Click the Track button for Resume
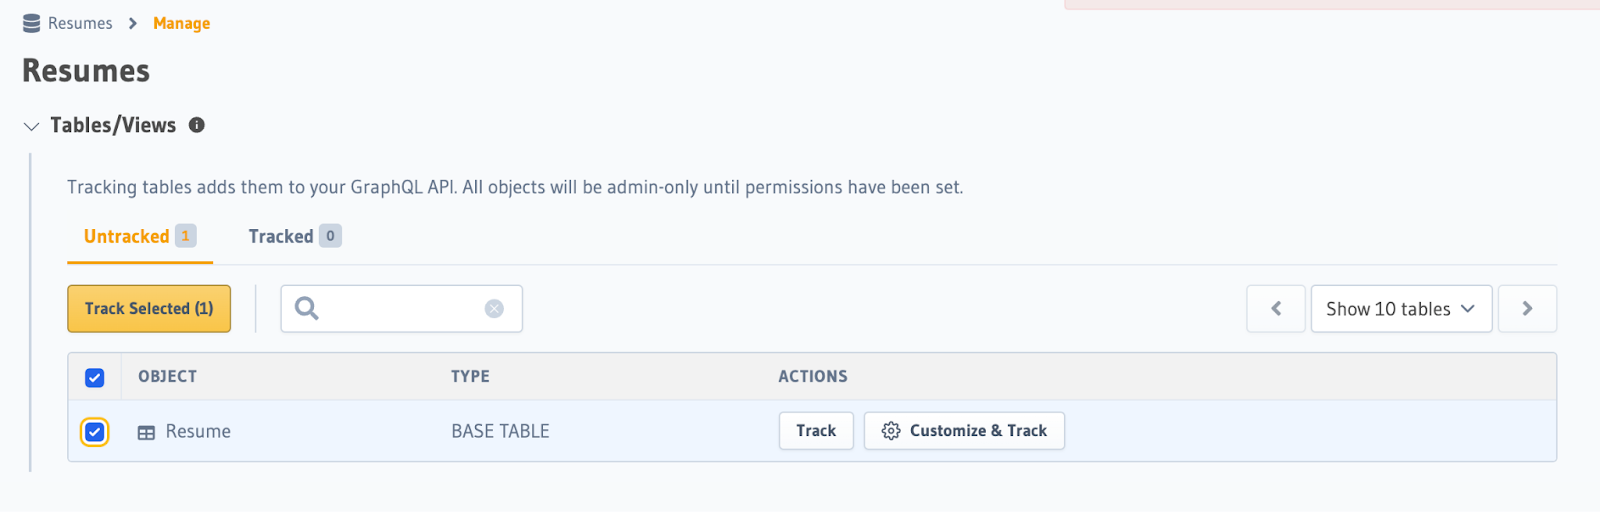The height and width of the screenshot is (512, 1600). 816,431
